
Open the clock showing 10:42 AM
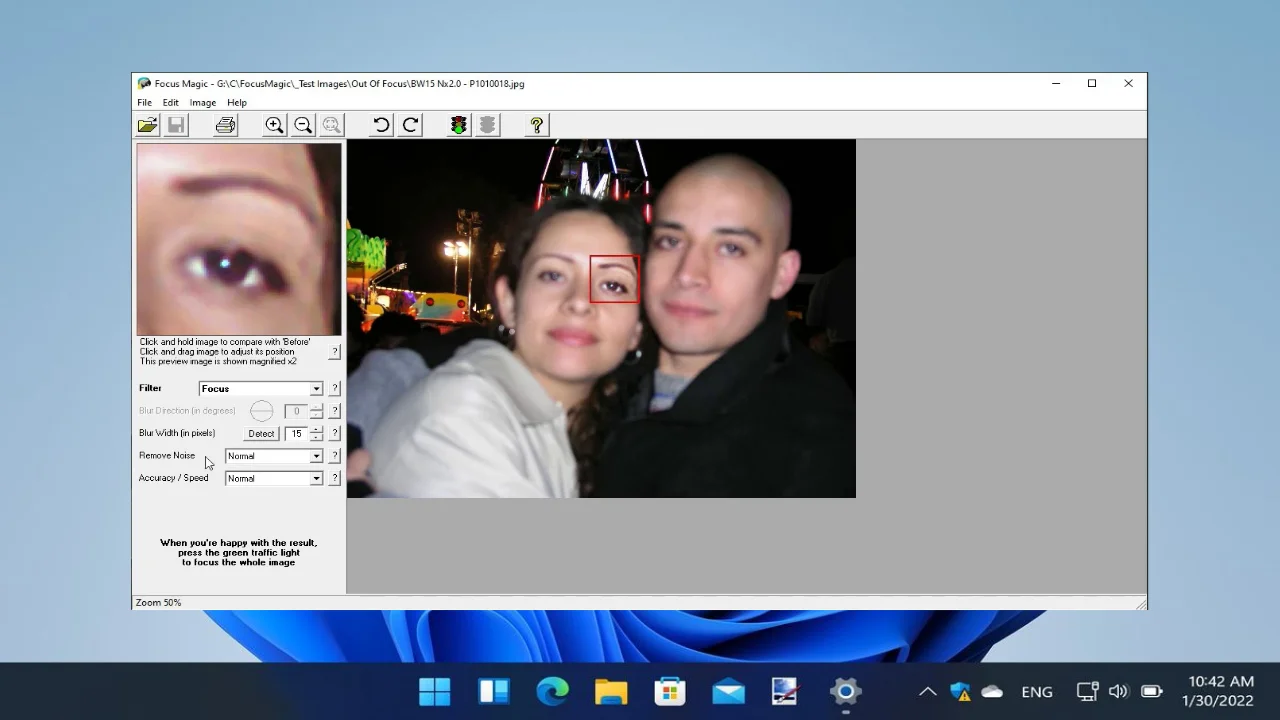point(1217,691)
